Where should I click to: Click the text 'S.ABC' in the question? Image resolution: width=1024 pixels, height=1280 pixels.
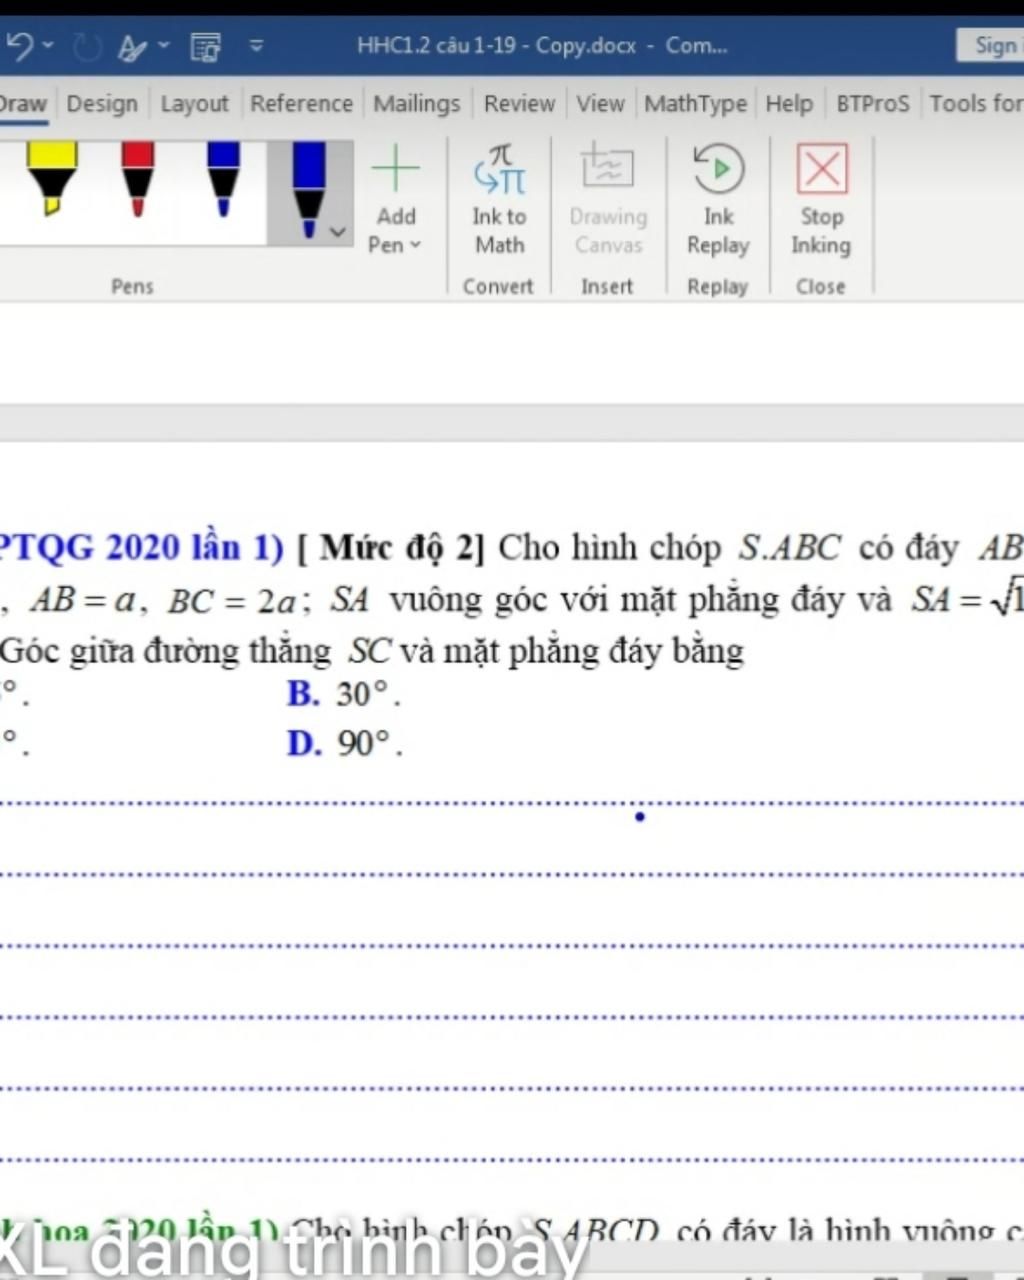[x=790, y=548]
